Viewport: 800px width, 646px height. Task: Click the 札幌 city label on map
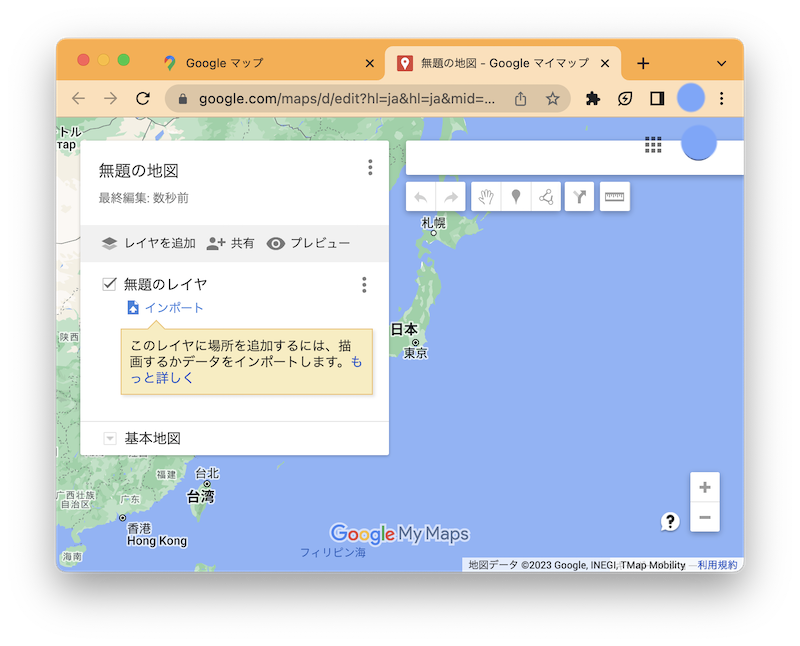433,222
